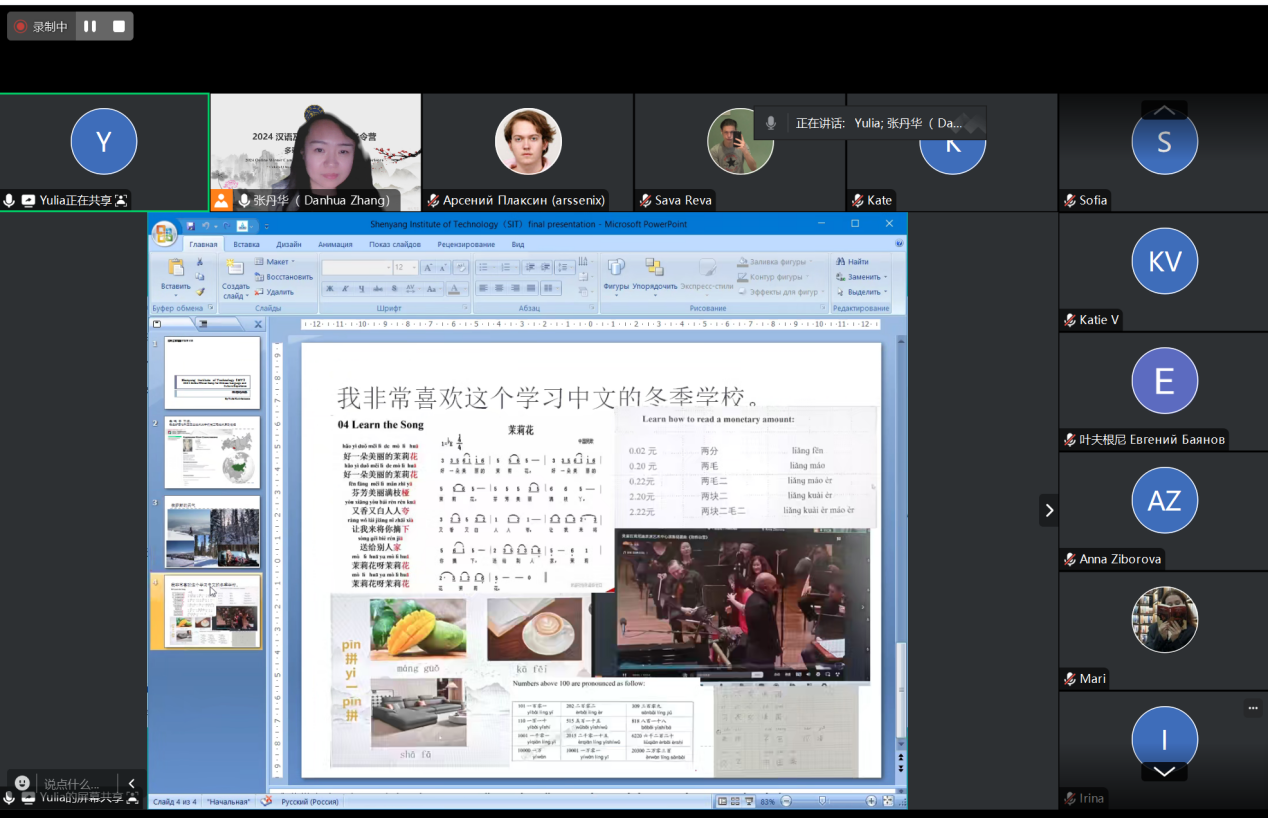
Task: Toggle bulleted list formatting
Action: (x=485, y=267)
